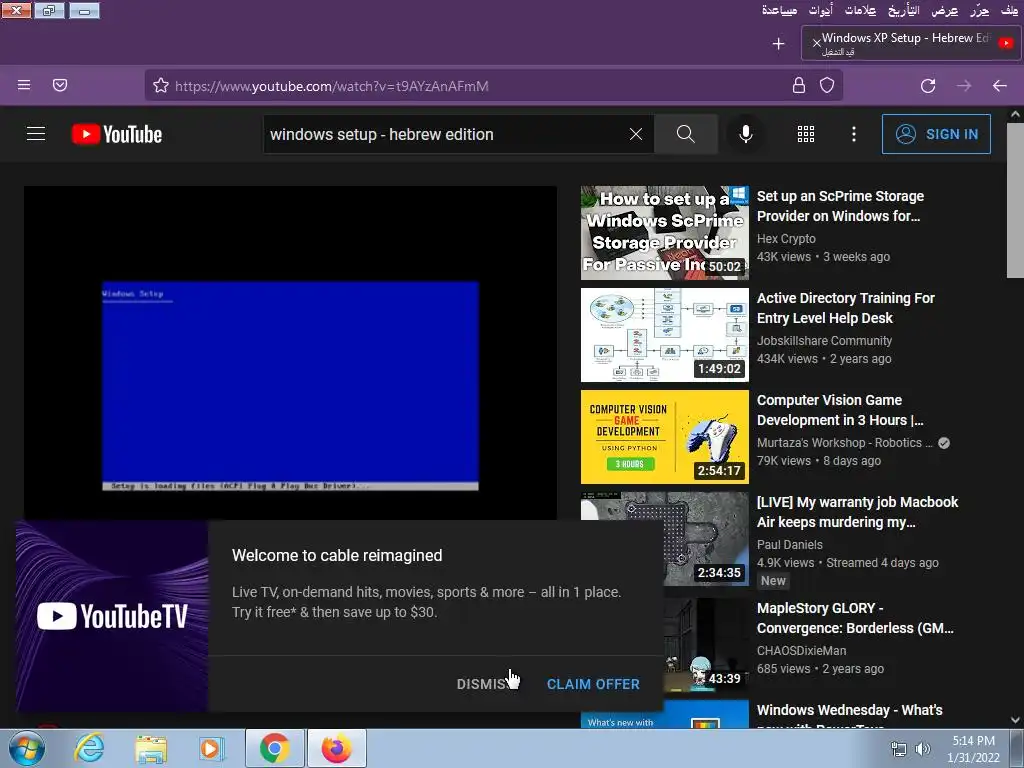Viewport: 1024px width, 768px height.
Task: Show site security lock information
Action: click(x=799, y=86)
